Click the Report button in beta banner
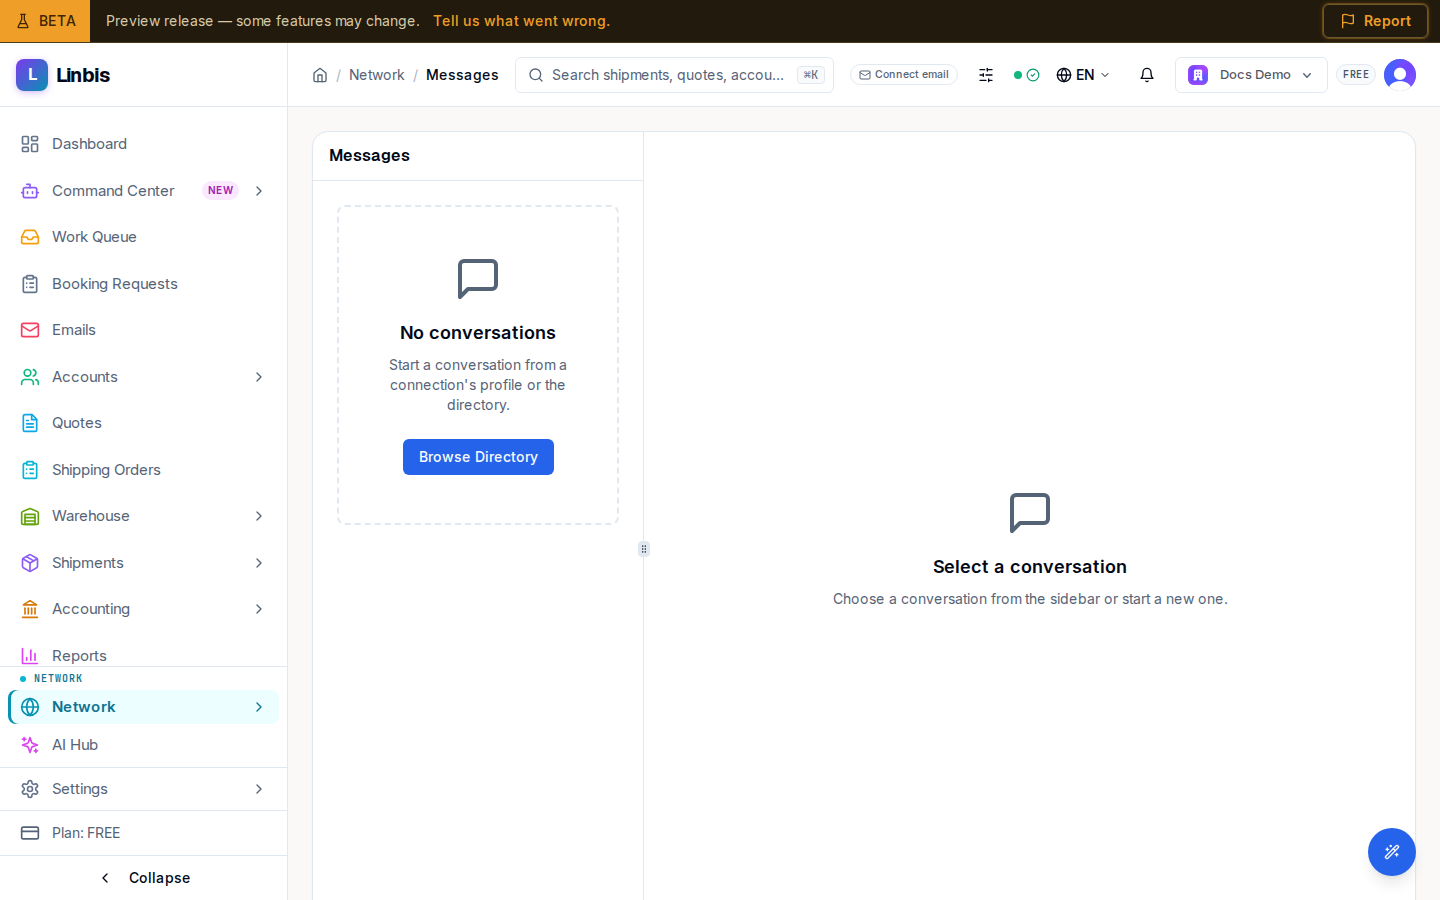This screenshot has height=900, width=1440. [1375, 21]
